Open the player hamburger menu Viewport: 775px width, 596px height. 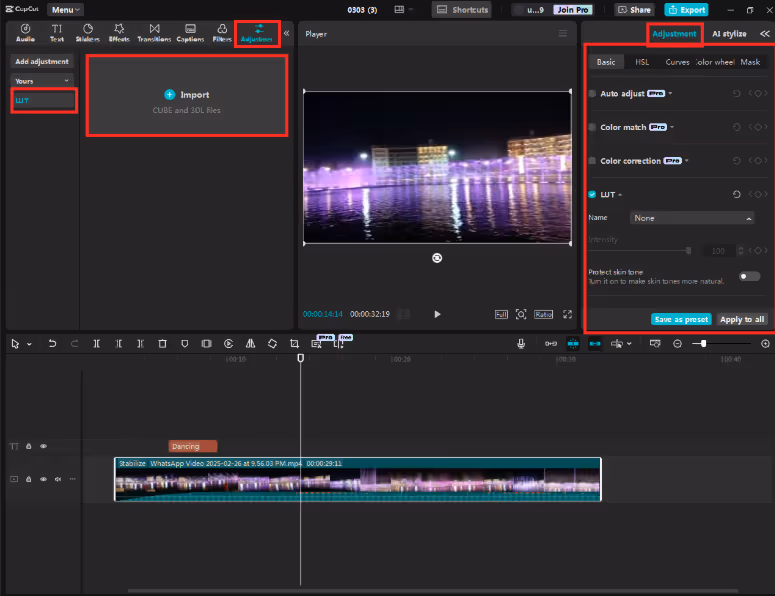tap(562, 34)
